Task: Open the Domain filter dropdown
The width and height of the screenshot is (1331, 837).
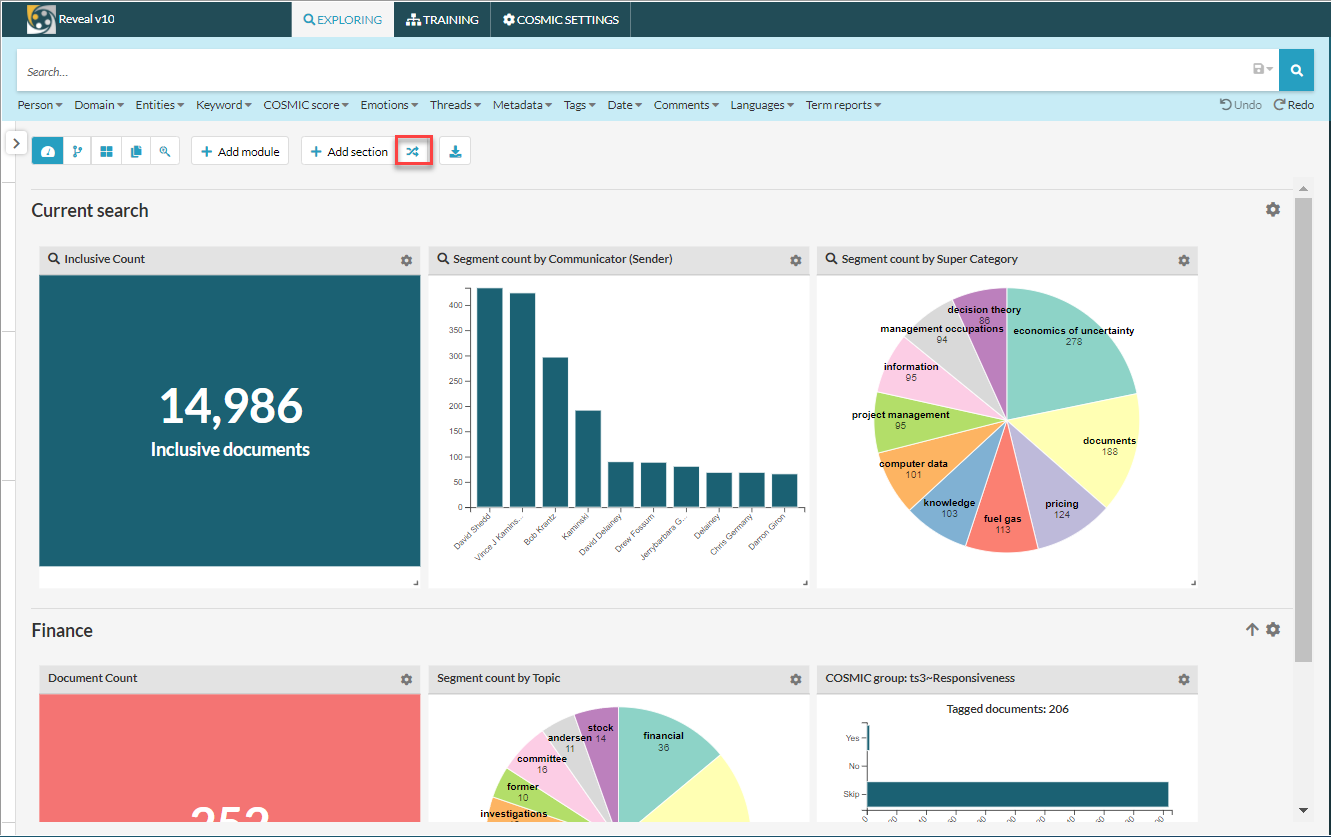Action: (99, 105)
